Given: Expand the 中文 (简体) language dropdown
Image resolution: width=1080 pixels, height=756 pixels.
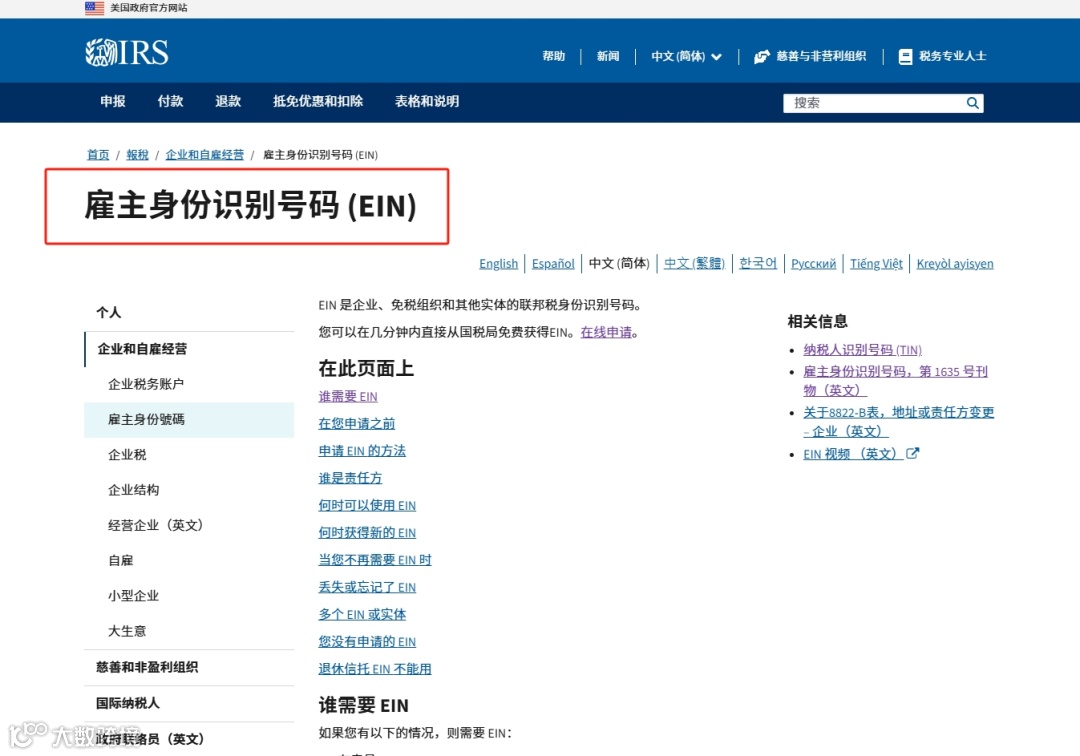Looking at the screenshot, I should [x=686, y=56].
